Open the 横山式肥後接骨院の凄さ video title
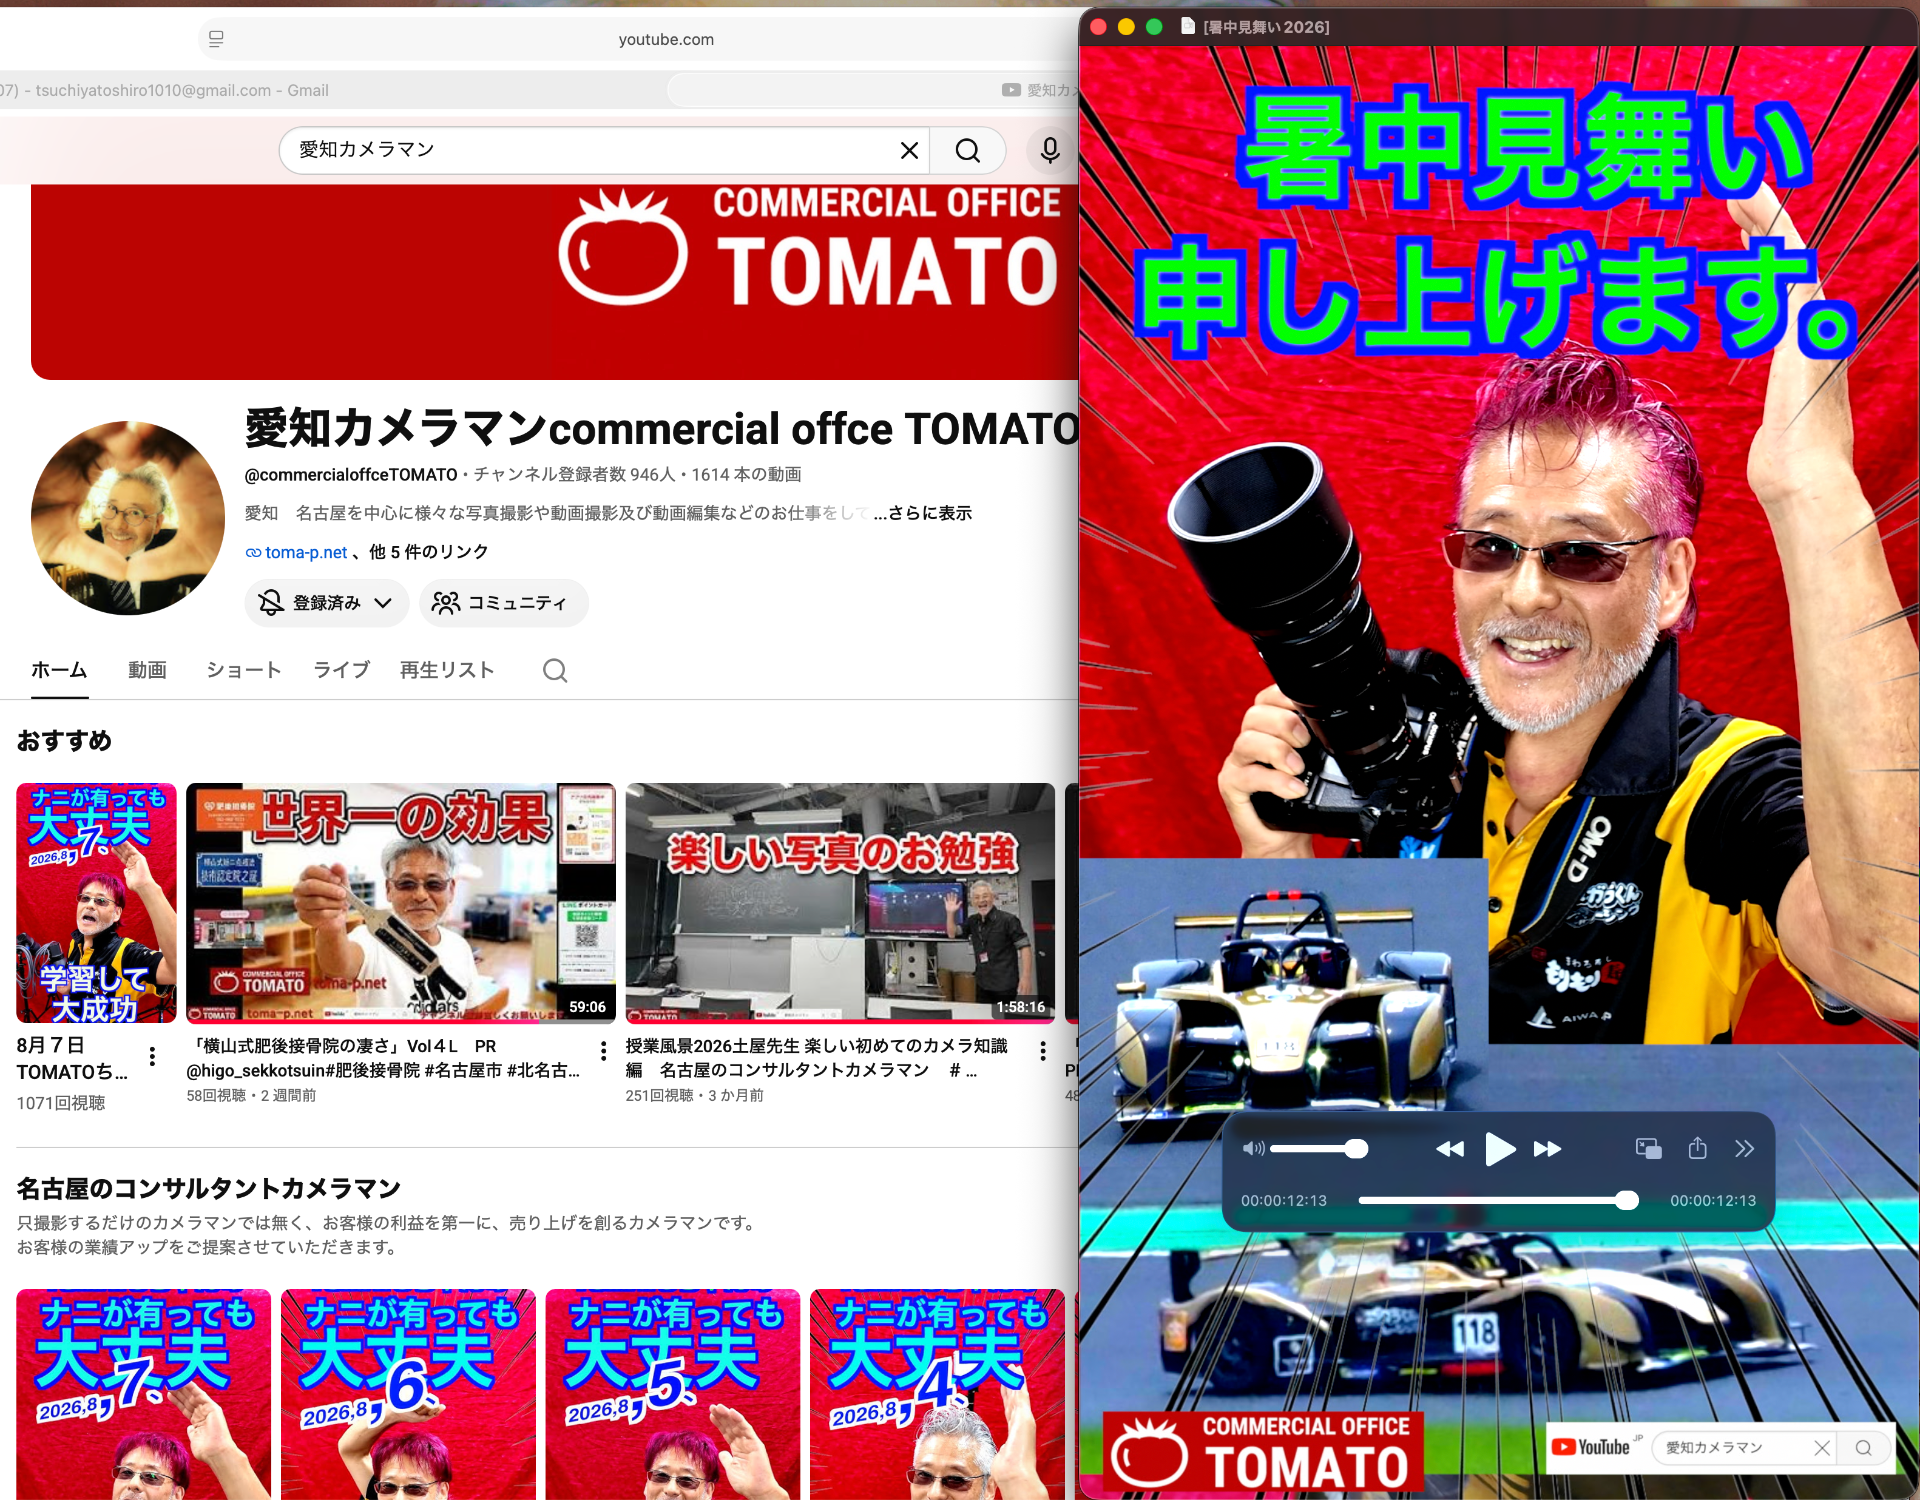This screenshot has width=1920, height=1500. (x=383, y=1058)
